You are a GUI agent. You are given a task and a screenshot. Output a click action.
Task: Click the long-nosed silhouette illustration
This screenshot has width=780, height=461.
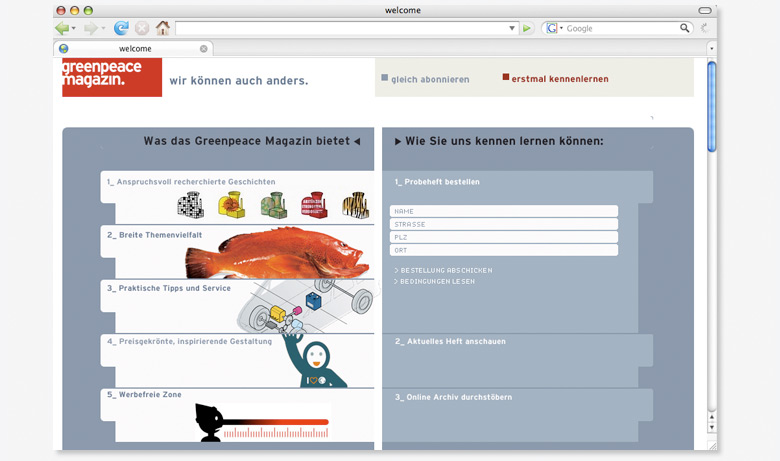pos(262,423)
